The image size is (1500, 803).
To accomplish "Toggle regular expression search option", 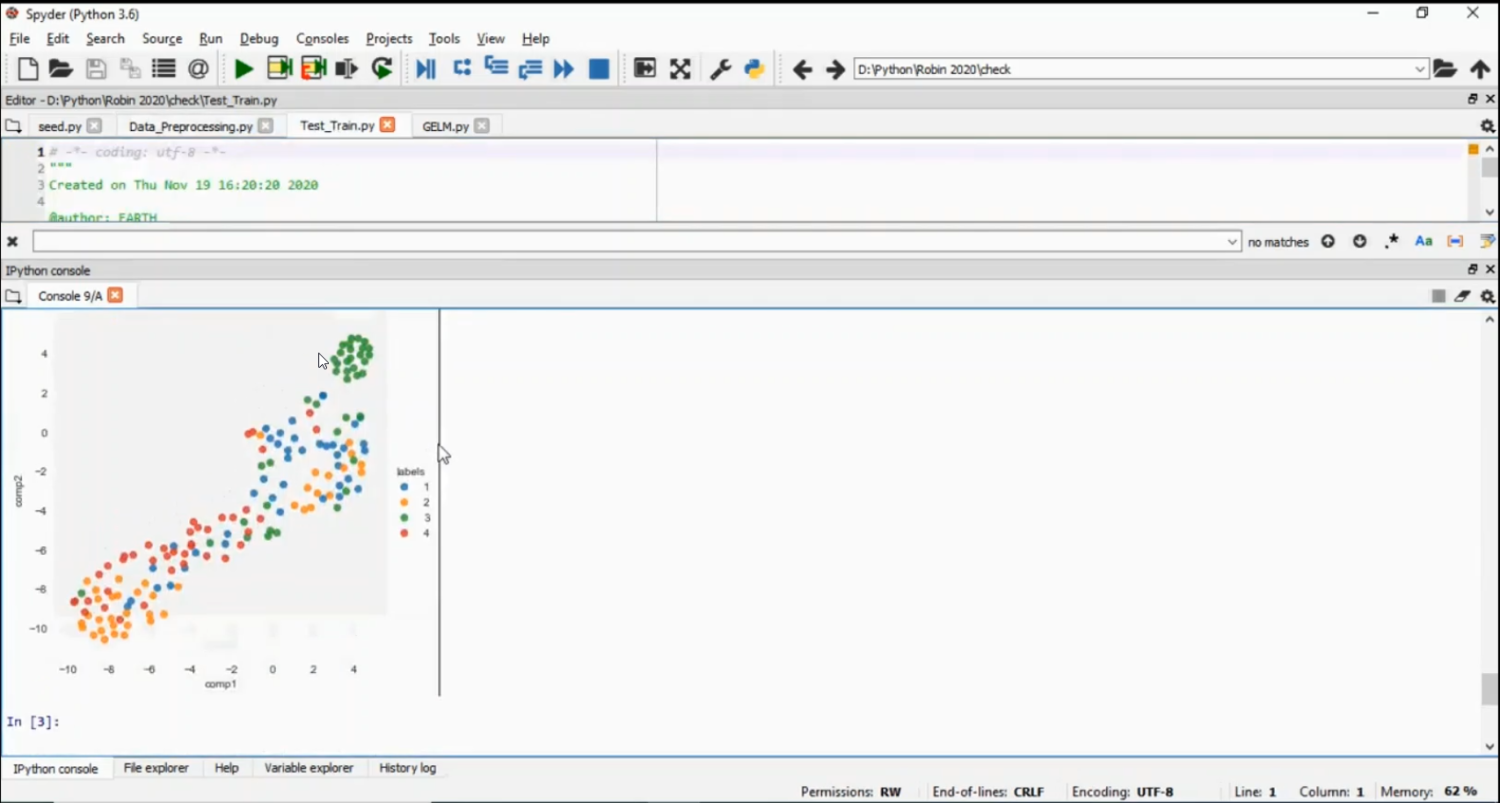I will 1391,242.
